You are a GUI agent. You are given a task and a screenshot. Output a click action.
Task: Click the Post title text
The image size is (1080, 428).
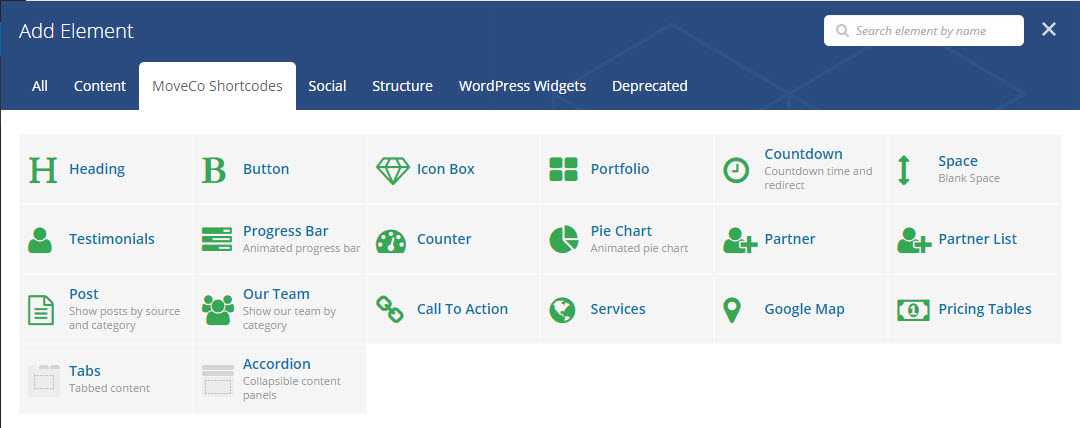click(x=83, y=294)
